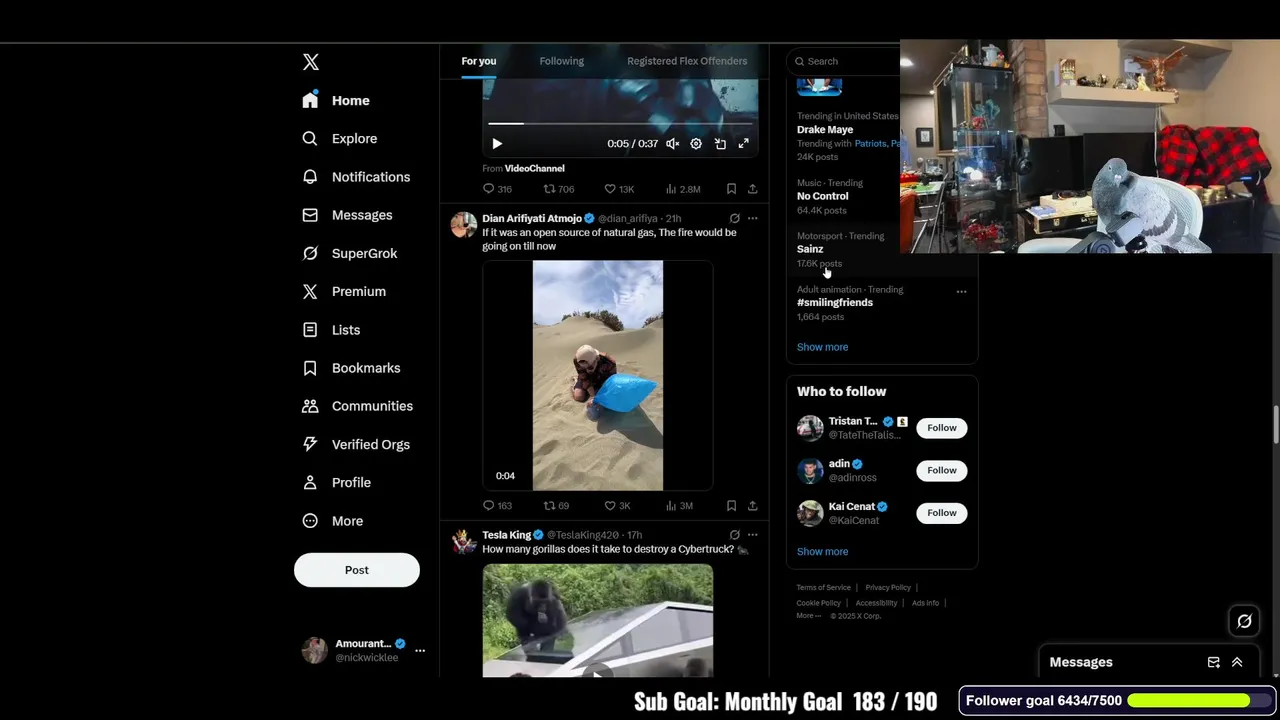Click the Post button

click(x=357, y=570)
